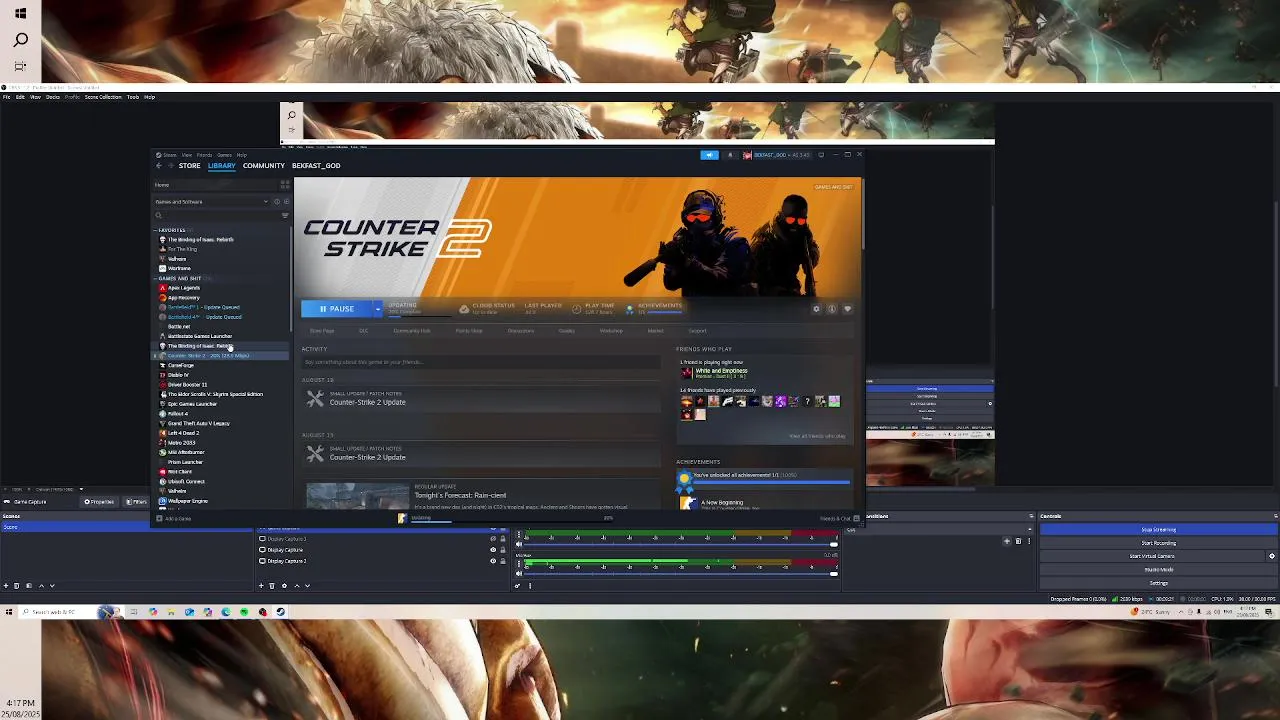This screenshot has width=1280, height=720.
Task: Toggle visibility of the middle Display Capture source
Action: tap(493, 550)
